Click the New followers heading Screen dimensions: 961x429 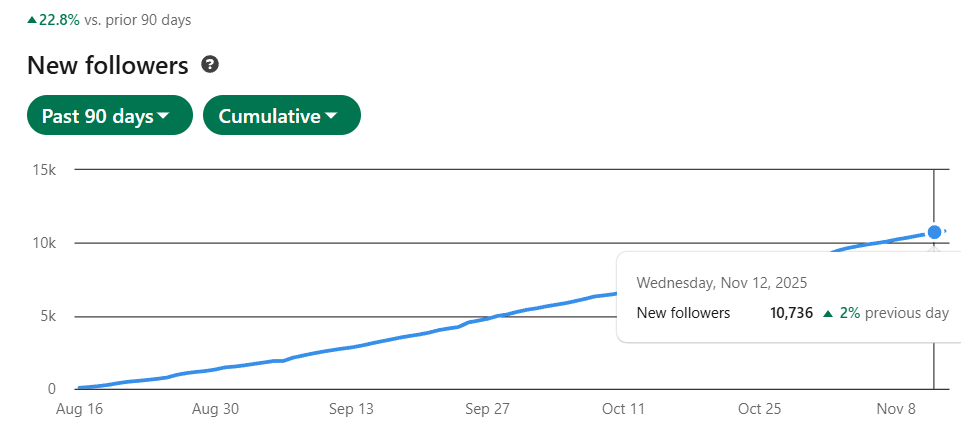click(x=108, y=65)
